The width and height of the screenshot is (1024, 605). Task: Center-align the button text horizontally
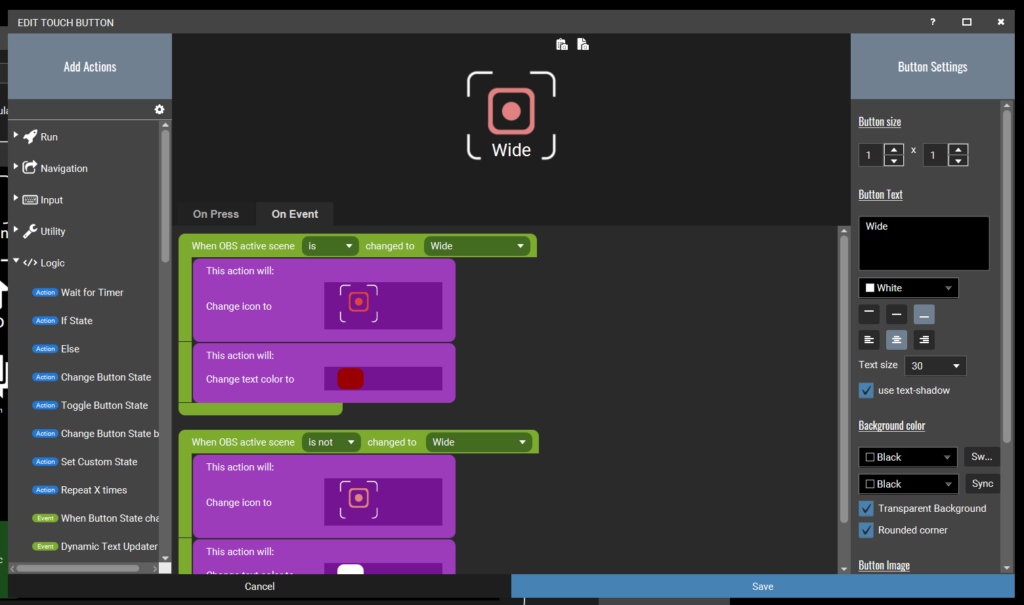(x=897, y=340)
